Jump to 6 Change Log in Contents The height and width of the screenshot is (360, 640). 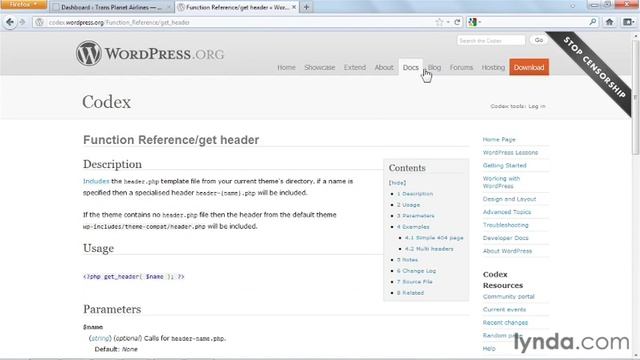(x=416, y=271)
